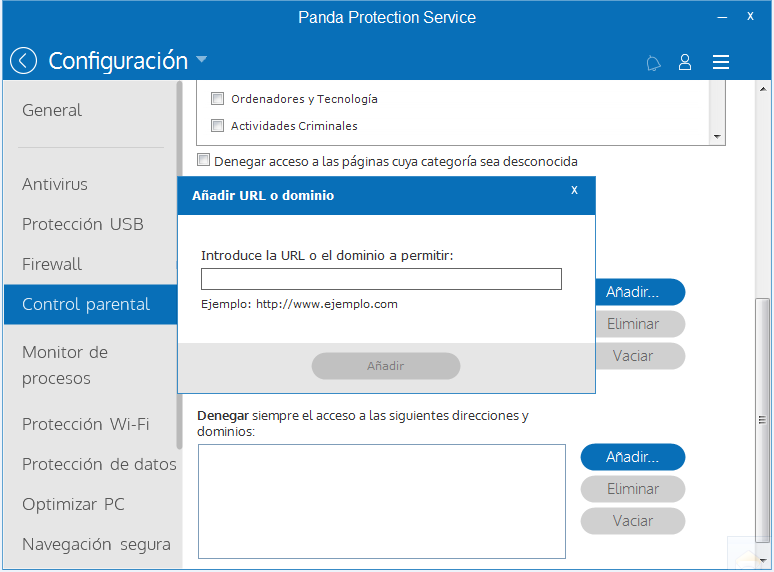Click the category list down arrow
This screenshot has height=572, width=774.
[x=717, y=137]
